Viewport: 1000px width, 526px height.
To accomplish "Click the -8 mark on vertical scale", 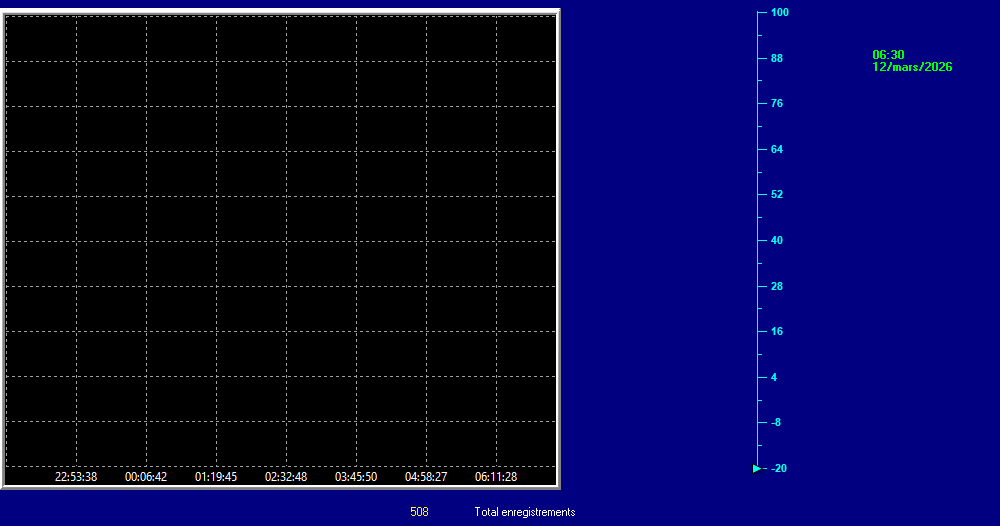I will (776, 423).
